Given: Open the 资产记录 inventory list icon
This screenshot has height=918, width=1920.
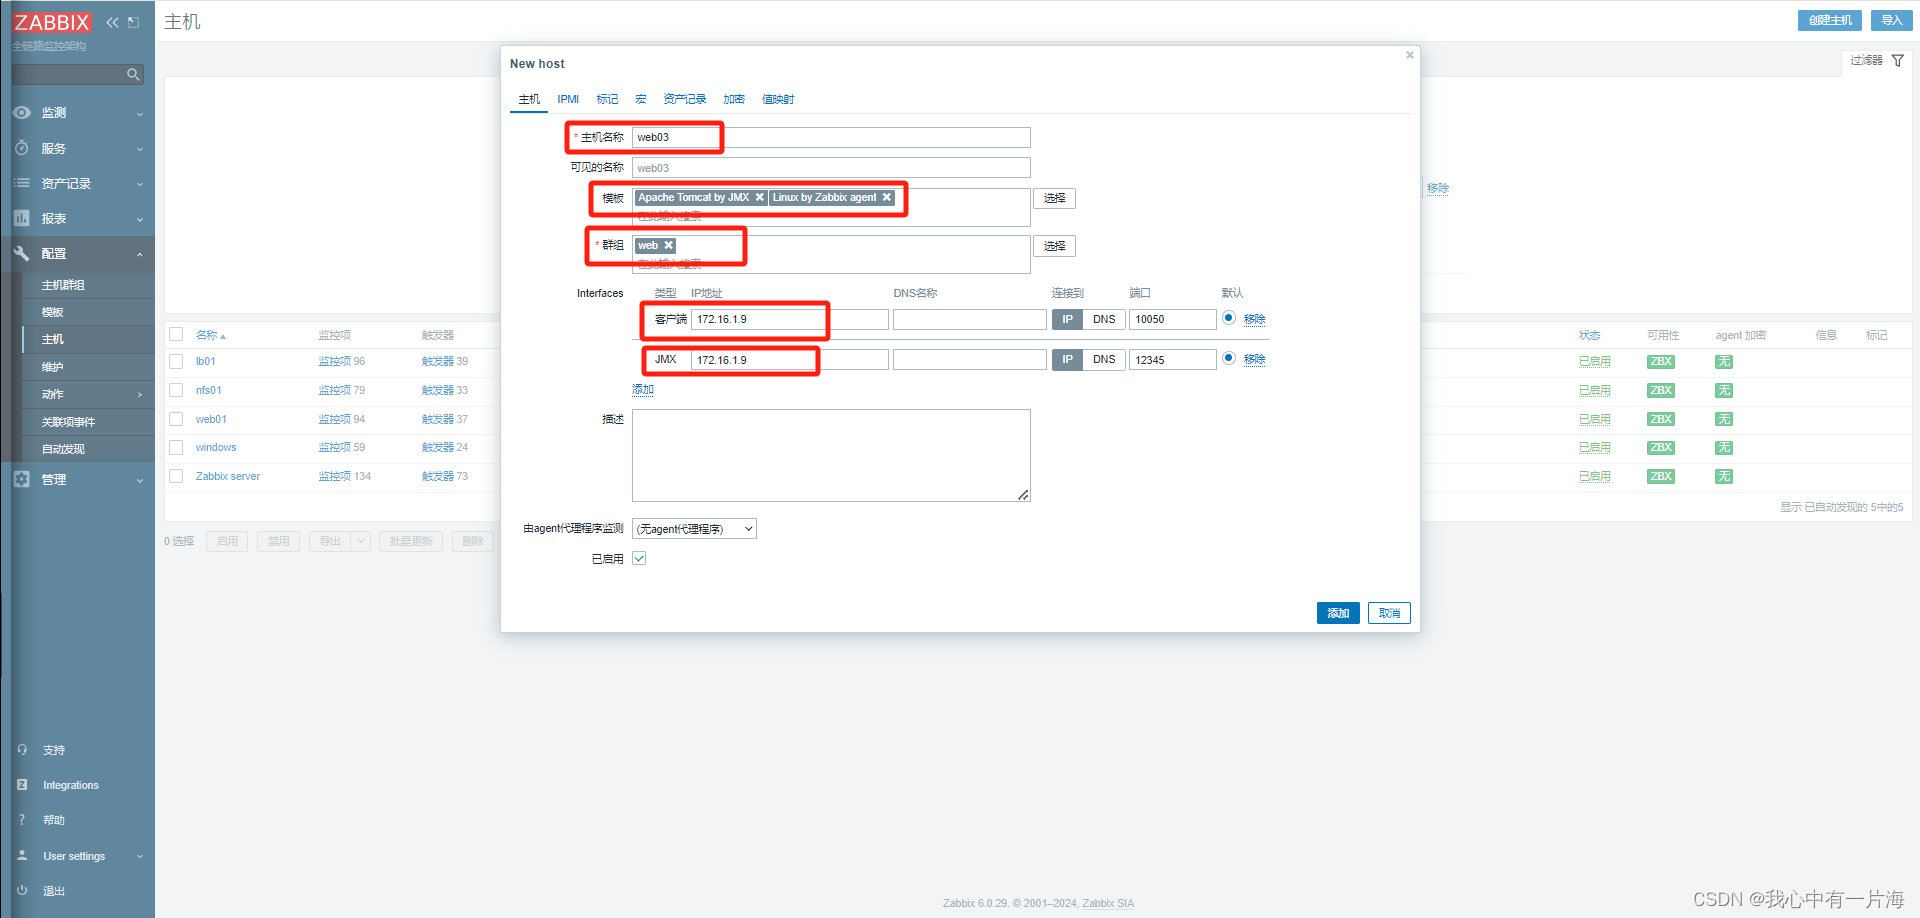Looking at the screenshot, I should coord(22,183).
